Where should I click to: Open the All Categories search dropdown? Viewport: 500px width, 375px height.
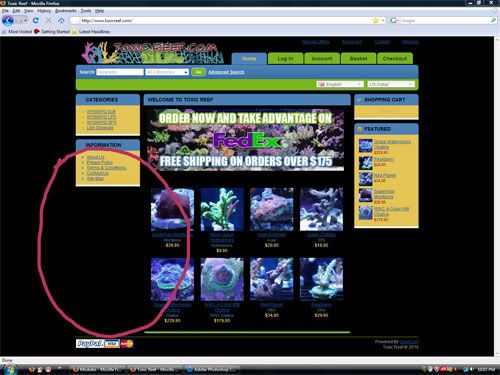click(167, 72)
